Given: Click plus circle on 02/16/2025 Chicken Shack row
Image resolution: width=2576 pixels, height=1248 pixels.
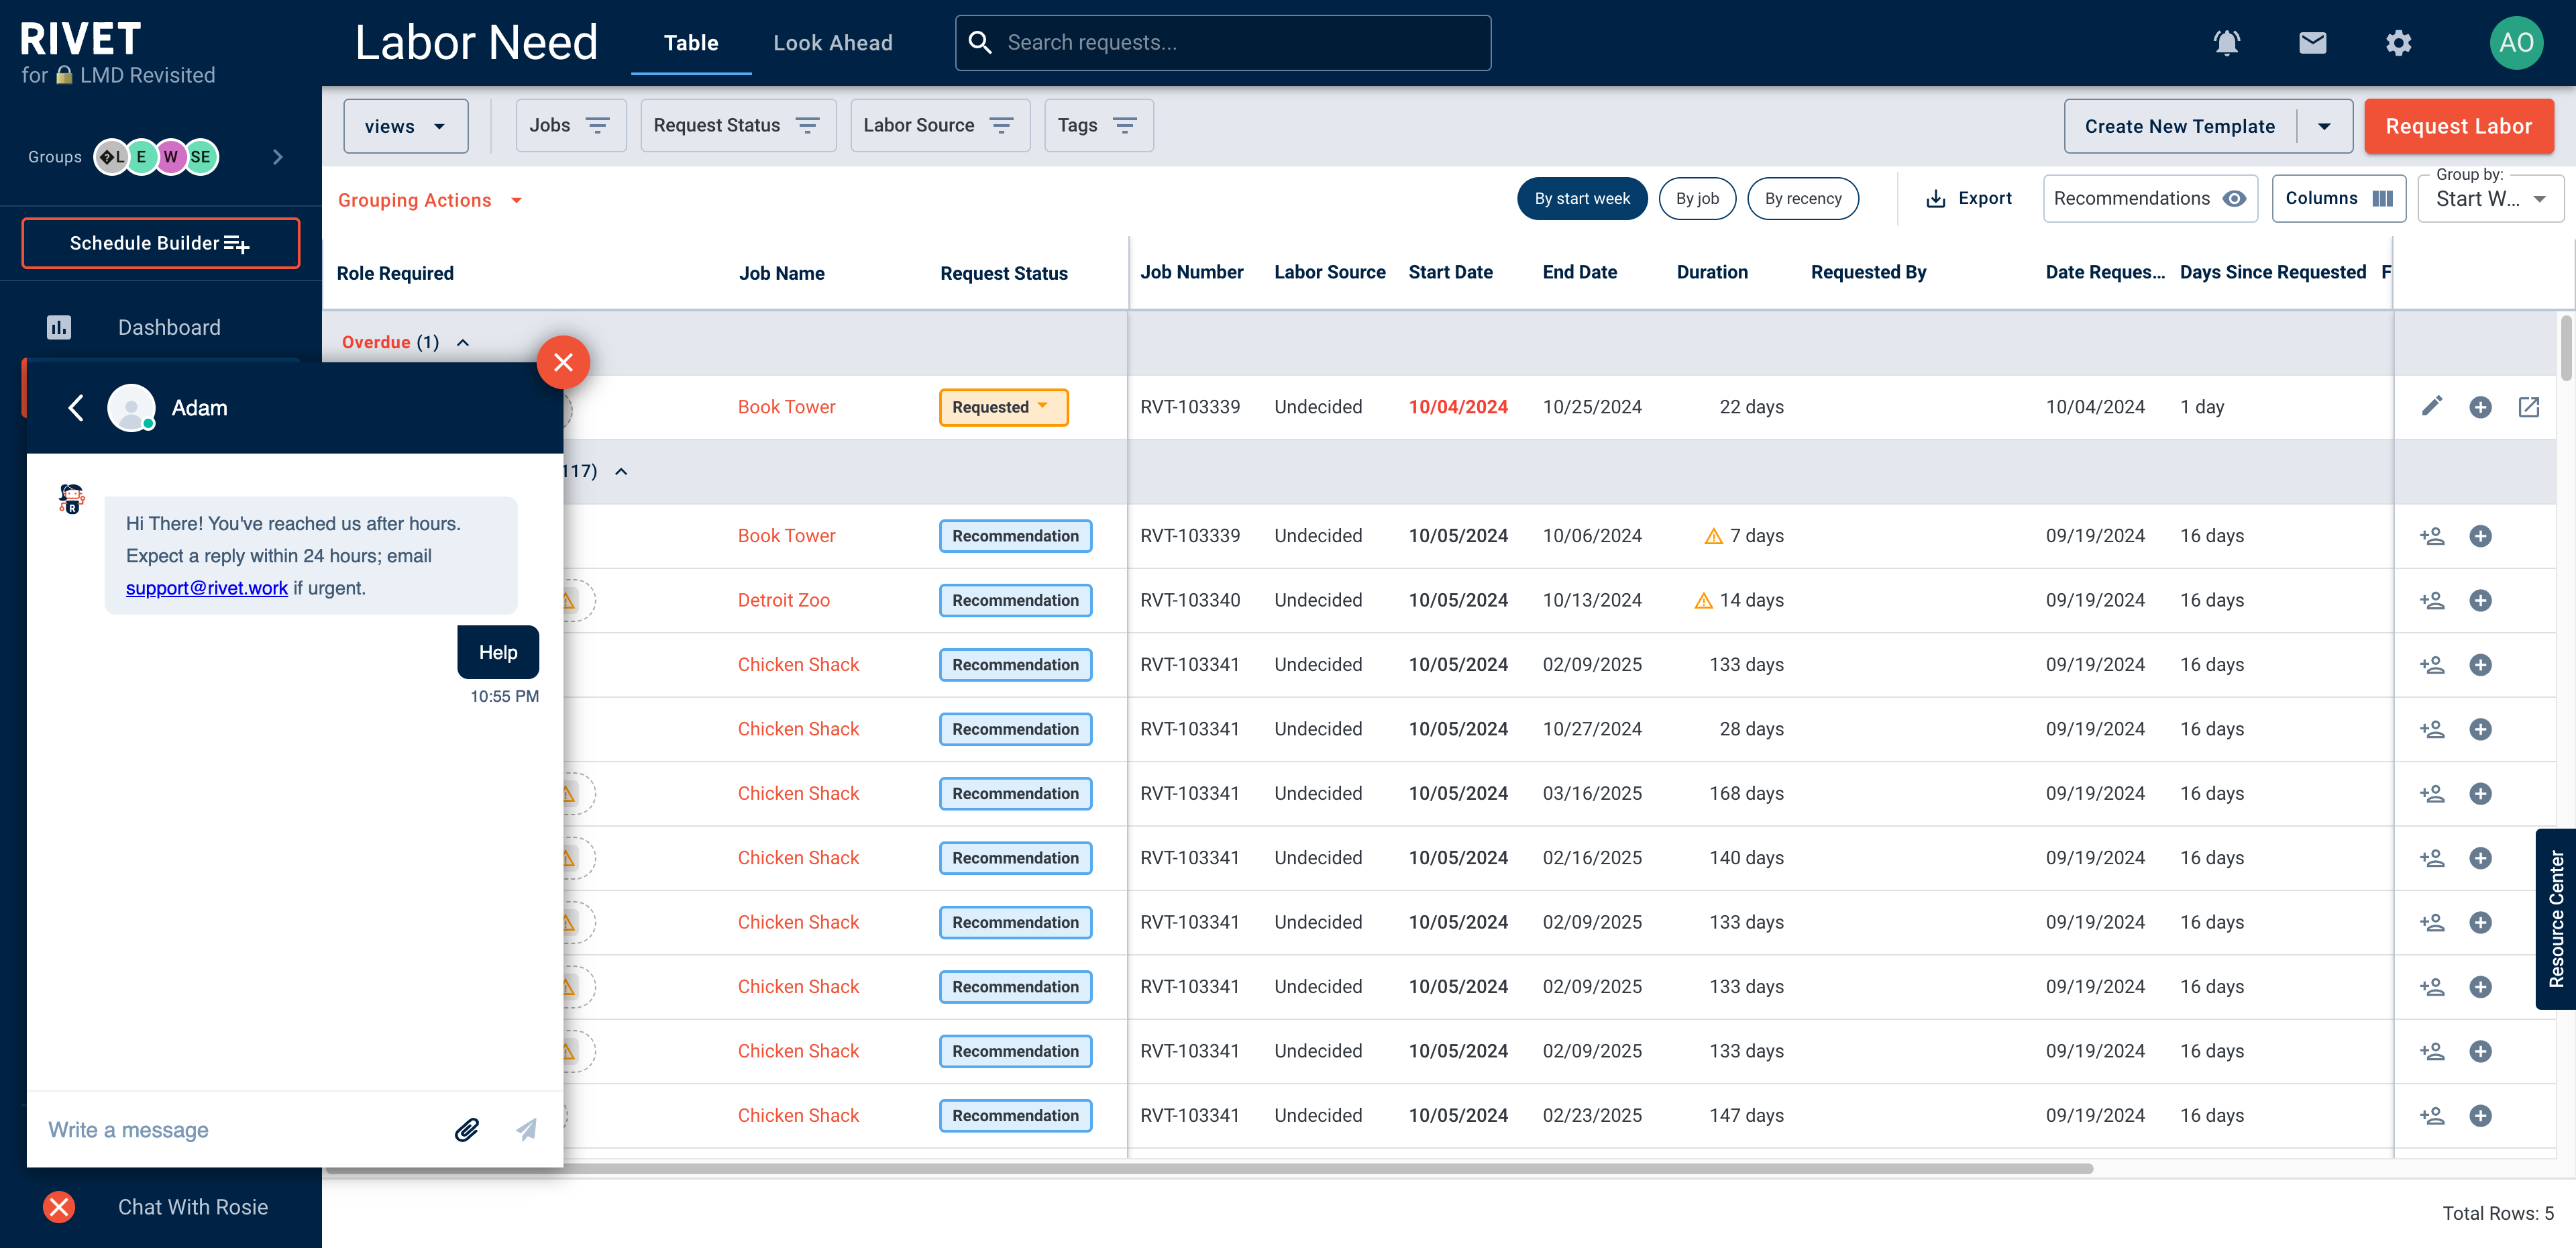Looking at the screenshot, I should click(2480, 858).
